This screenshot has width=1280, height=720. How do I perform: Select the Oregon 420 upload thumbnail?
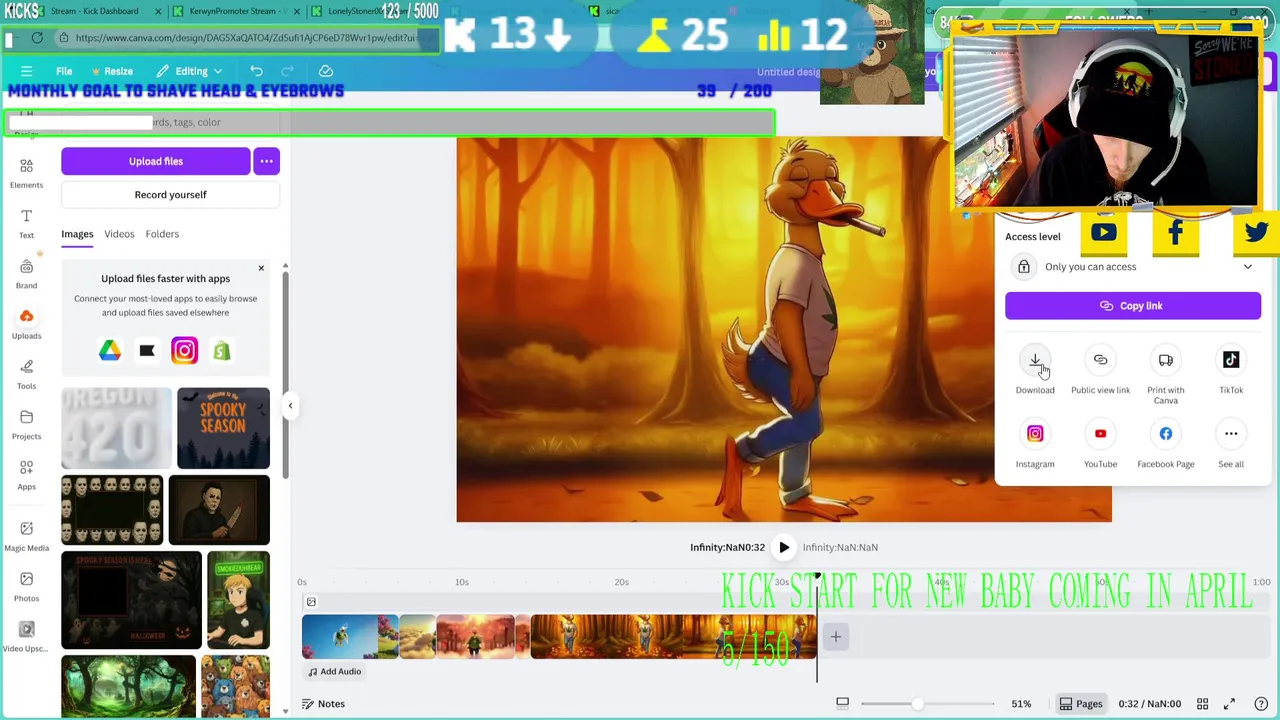coord(116,428)
